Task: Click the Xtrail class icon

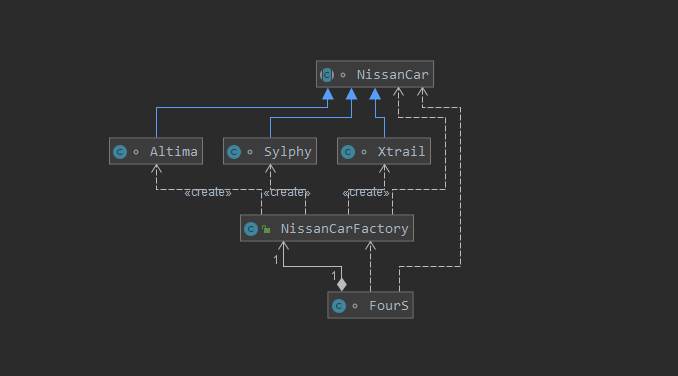Action: pyautogui.click(x=348, y=152)
